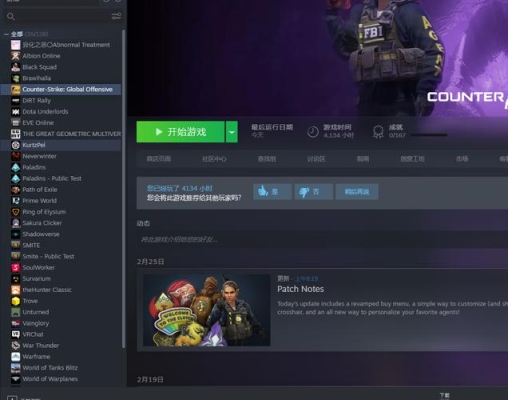Click the Abnormal Treatment game icon
The image size is (508, 400).
pos(16,45)
